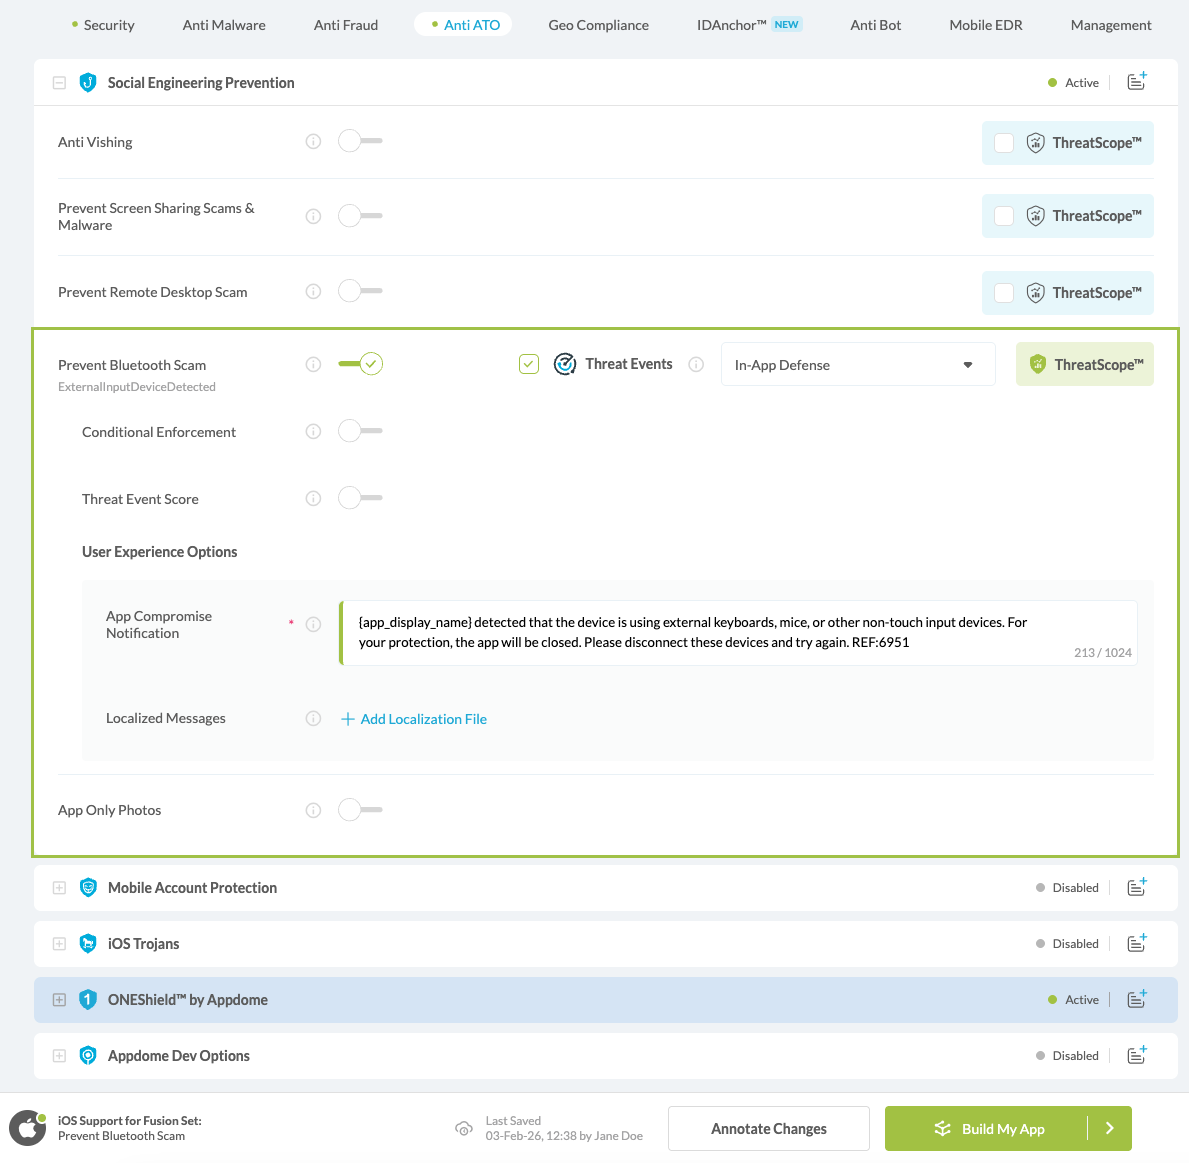Viewport: 1189px width, 1163px height.
Task: Turn off Prevent Bluetooth Scam toggle
Action: coord(360,364)
